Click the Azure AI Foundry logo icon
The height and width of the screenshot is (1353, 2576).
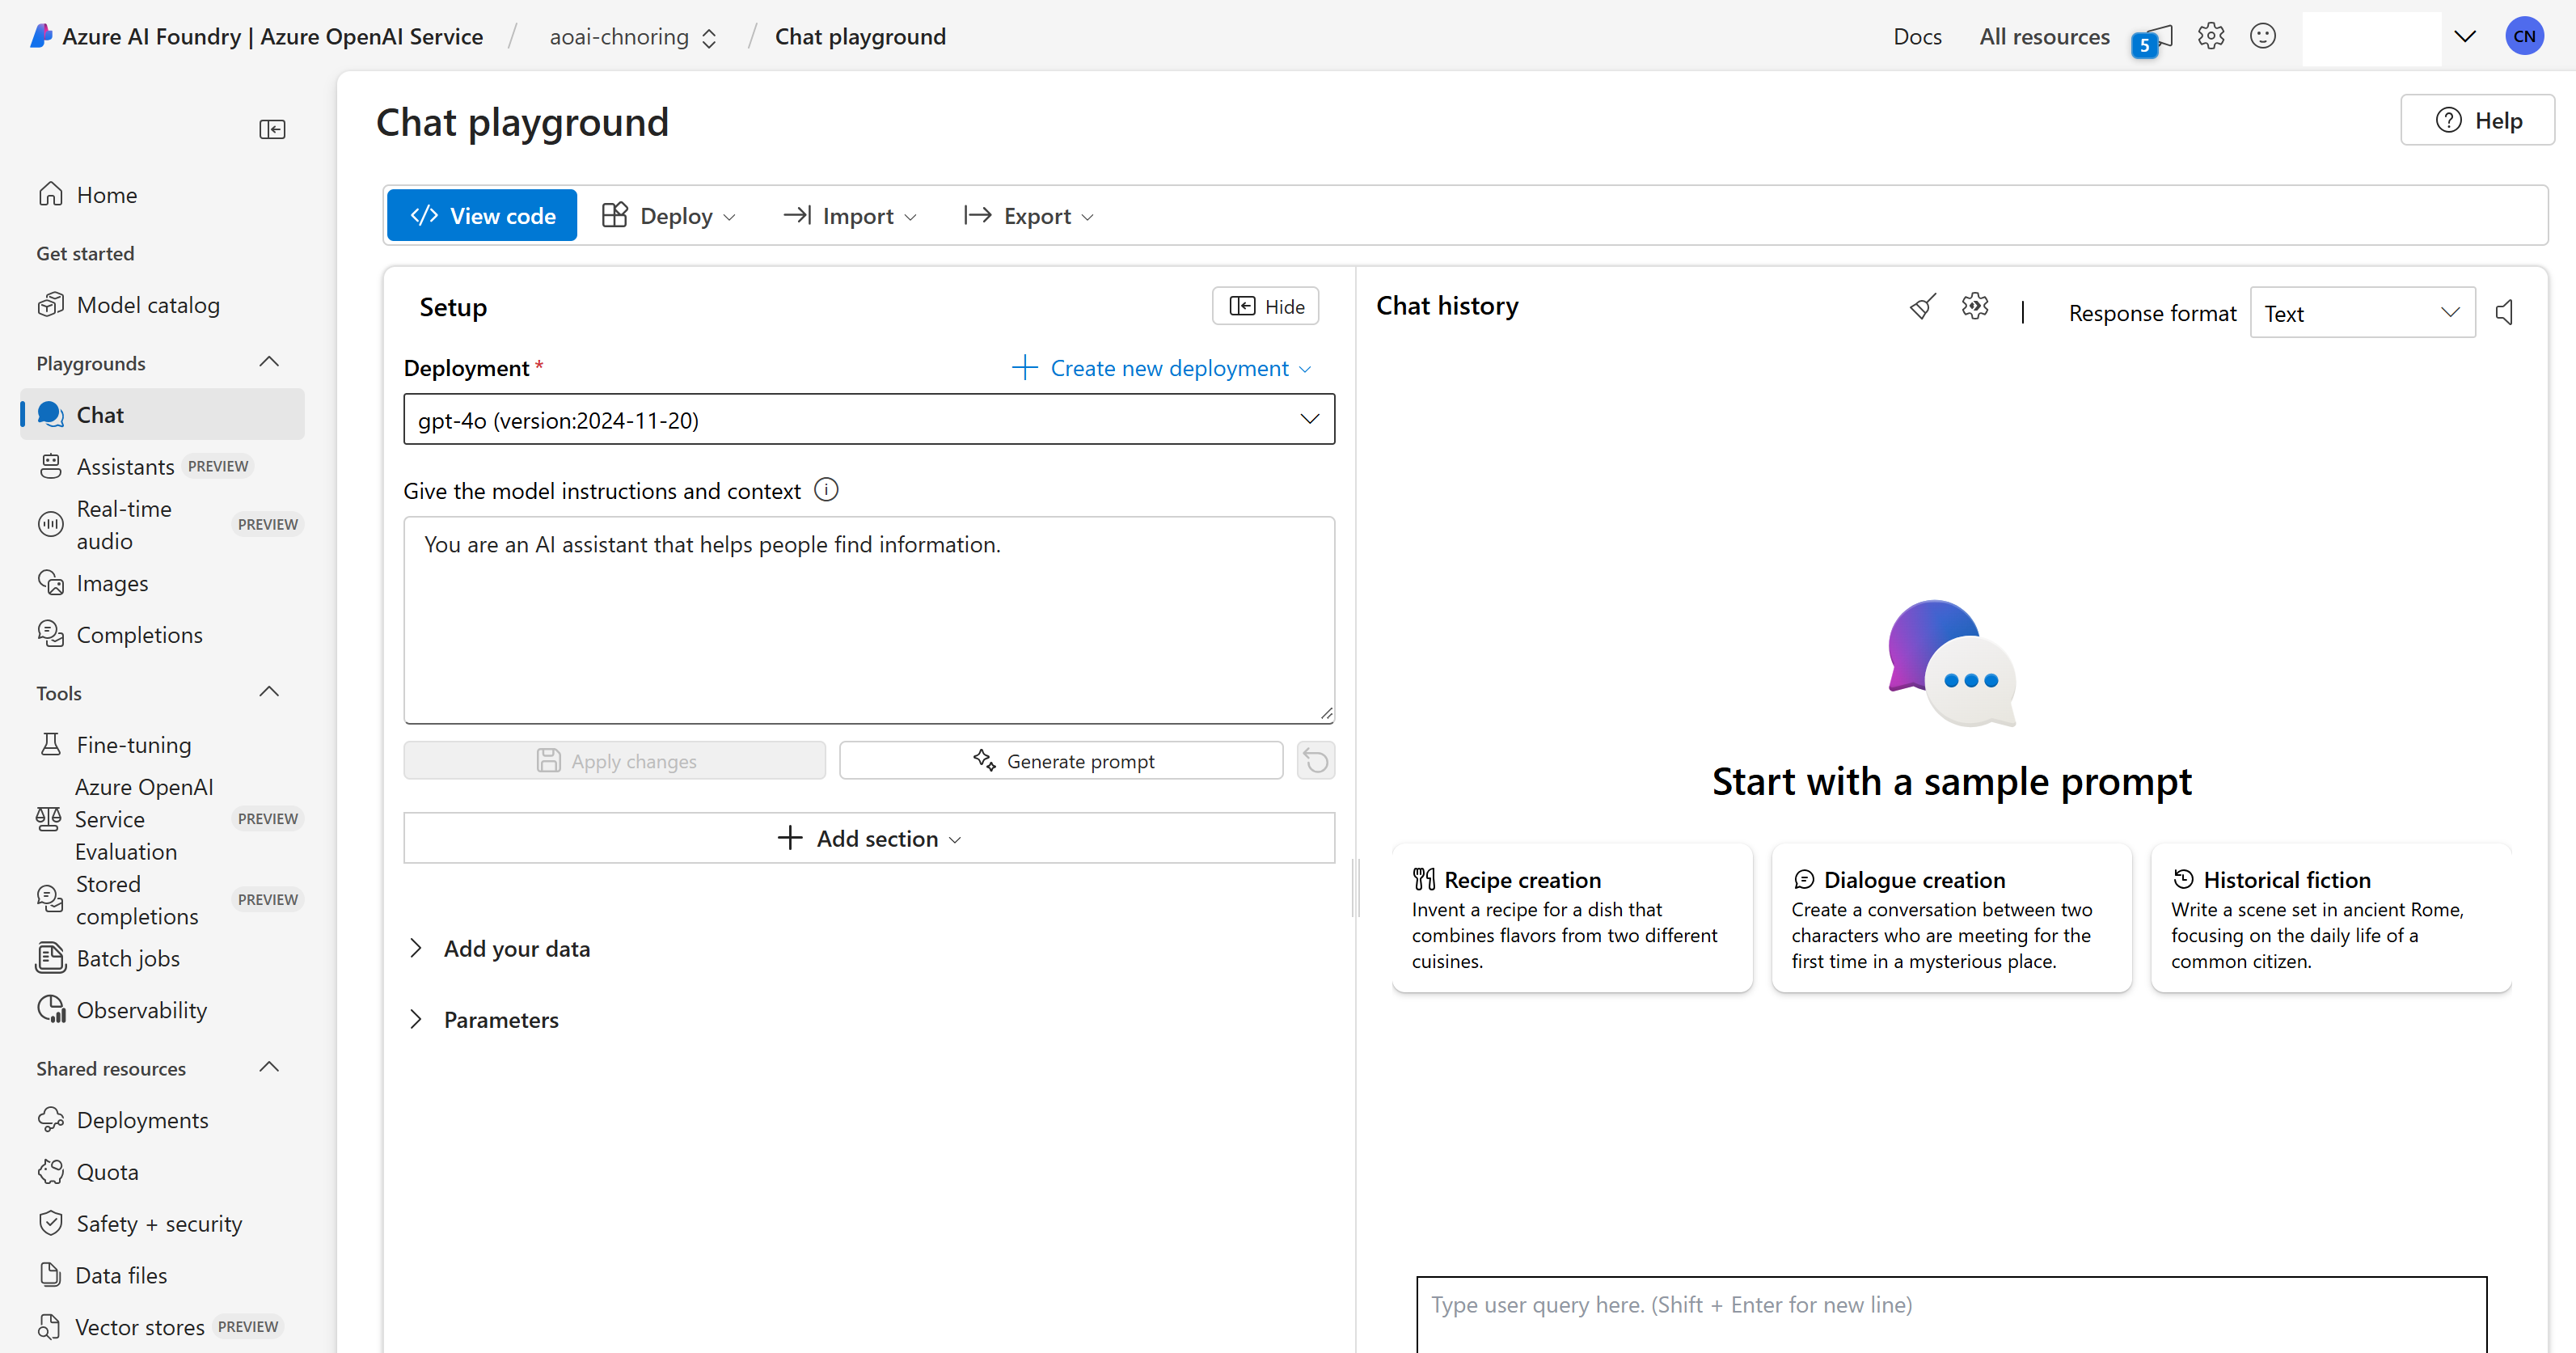pos(41,36)
